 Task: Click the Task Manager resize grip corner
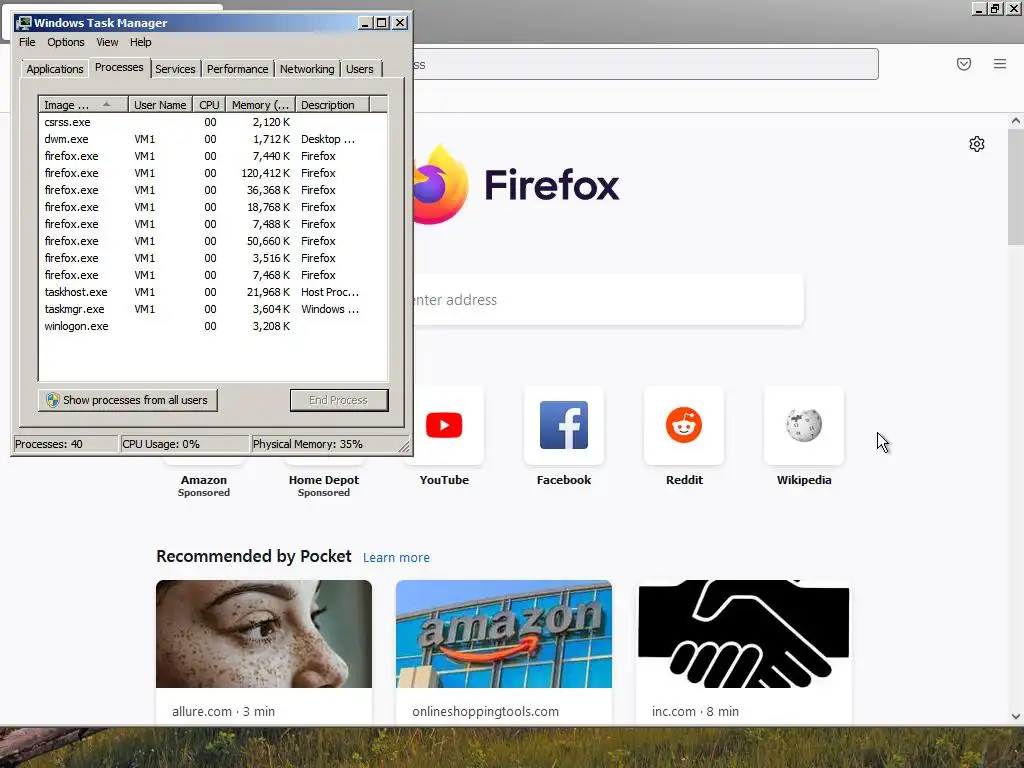404,447
